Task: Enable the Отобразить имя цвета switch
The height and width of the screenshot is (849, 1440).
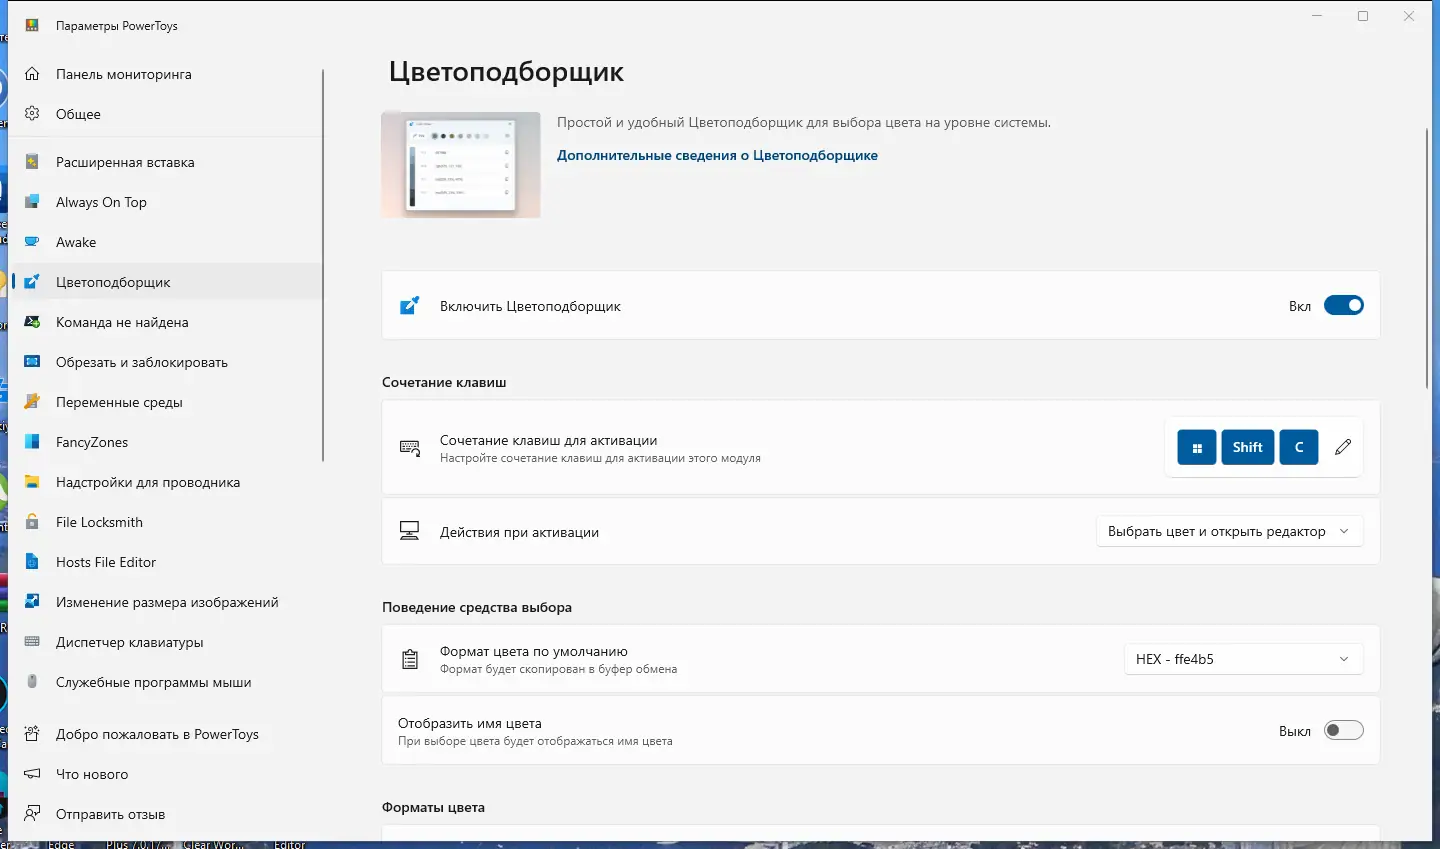Action: [1344, 731]
